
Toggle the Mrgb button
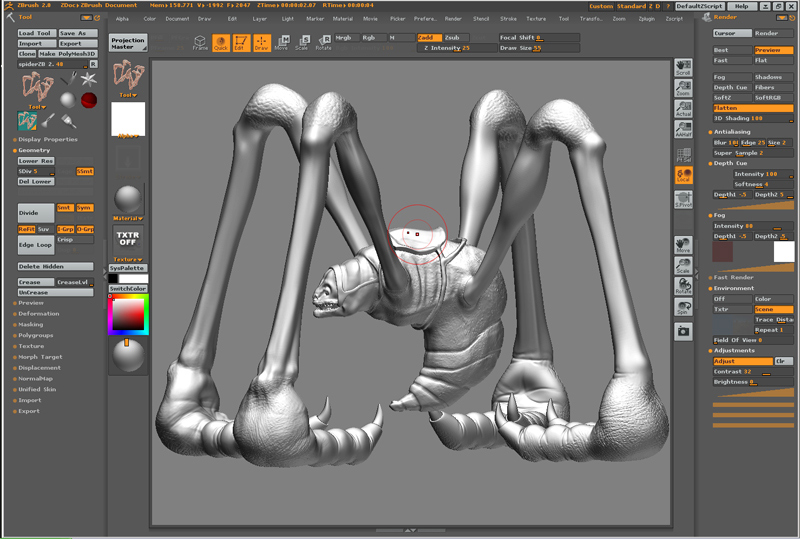tap(347, 37)
